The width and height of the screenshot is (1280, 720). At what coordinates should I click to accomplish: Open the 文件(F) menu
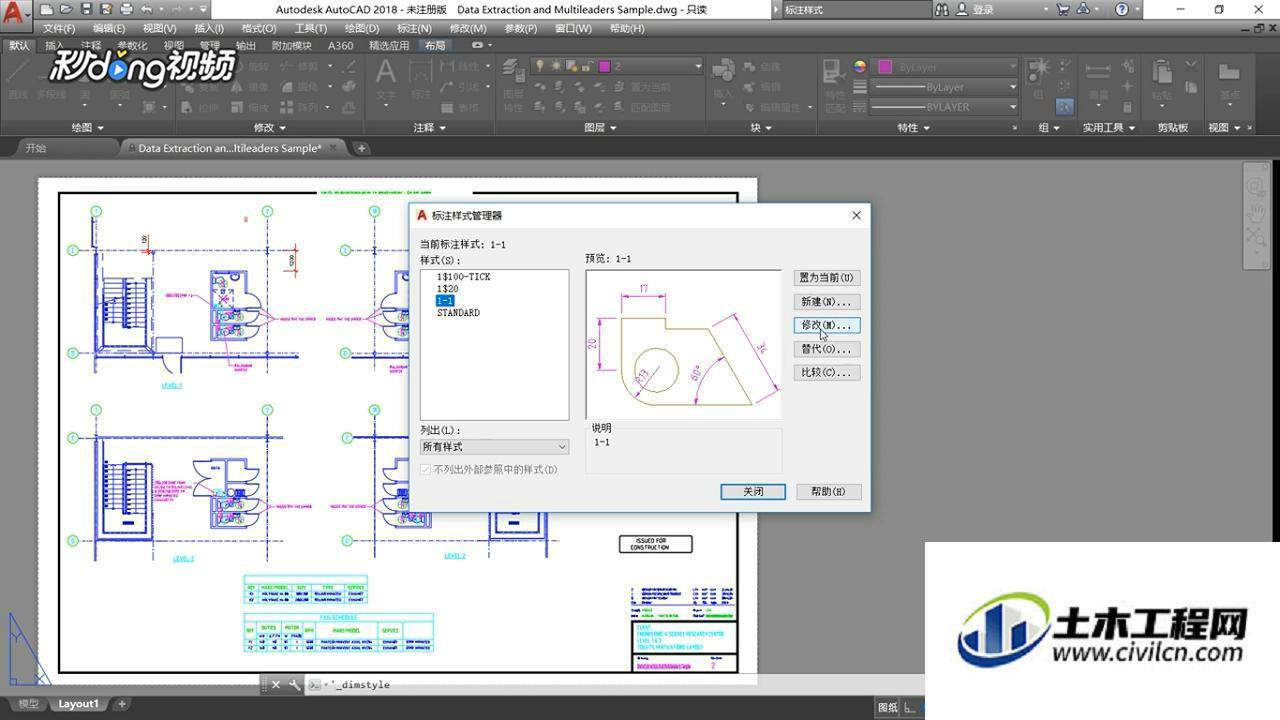(x=60, y=28)
